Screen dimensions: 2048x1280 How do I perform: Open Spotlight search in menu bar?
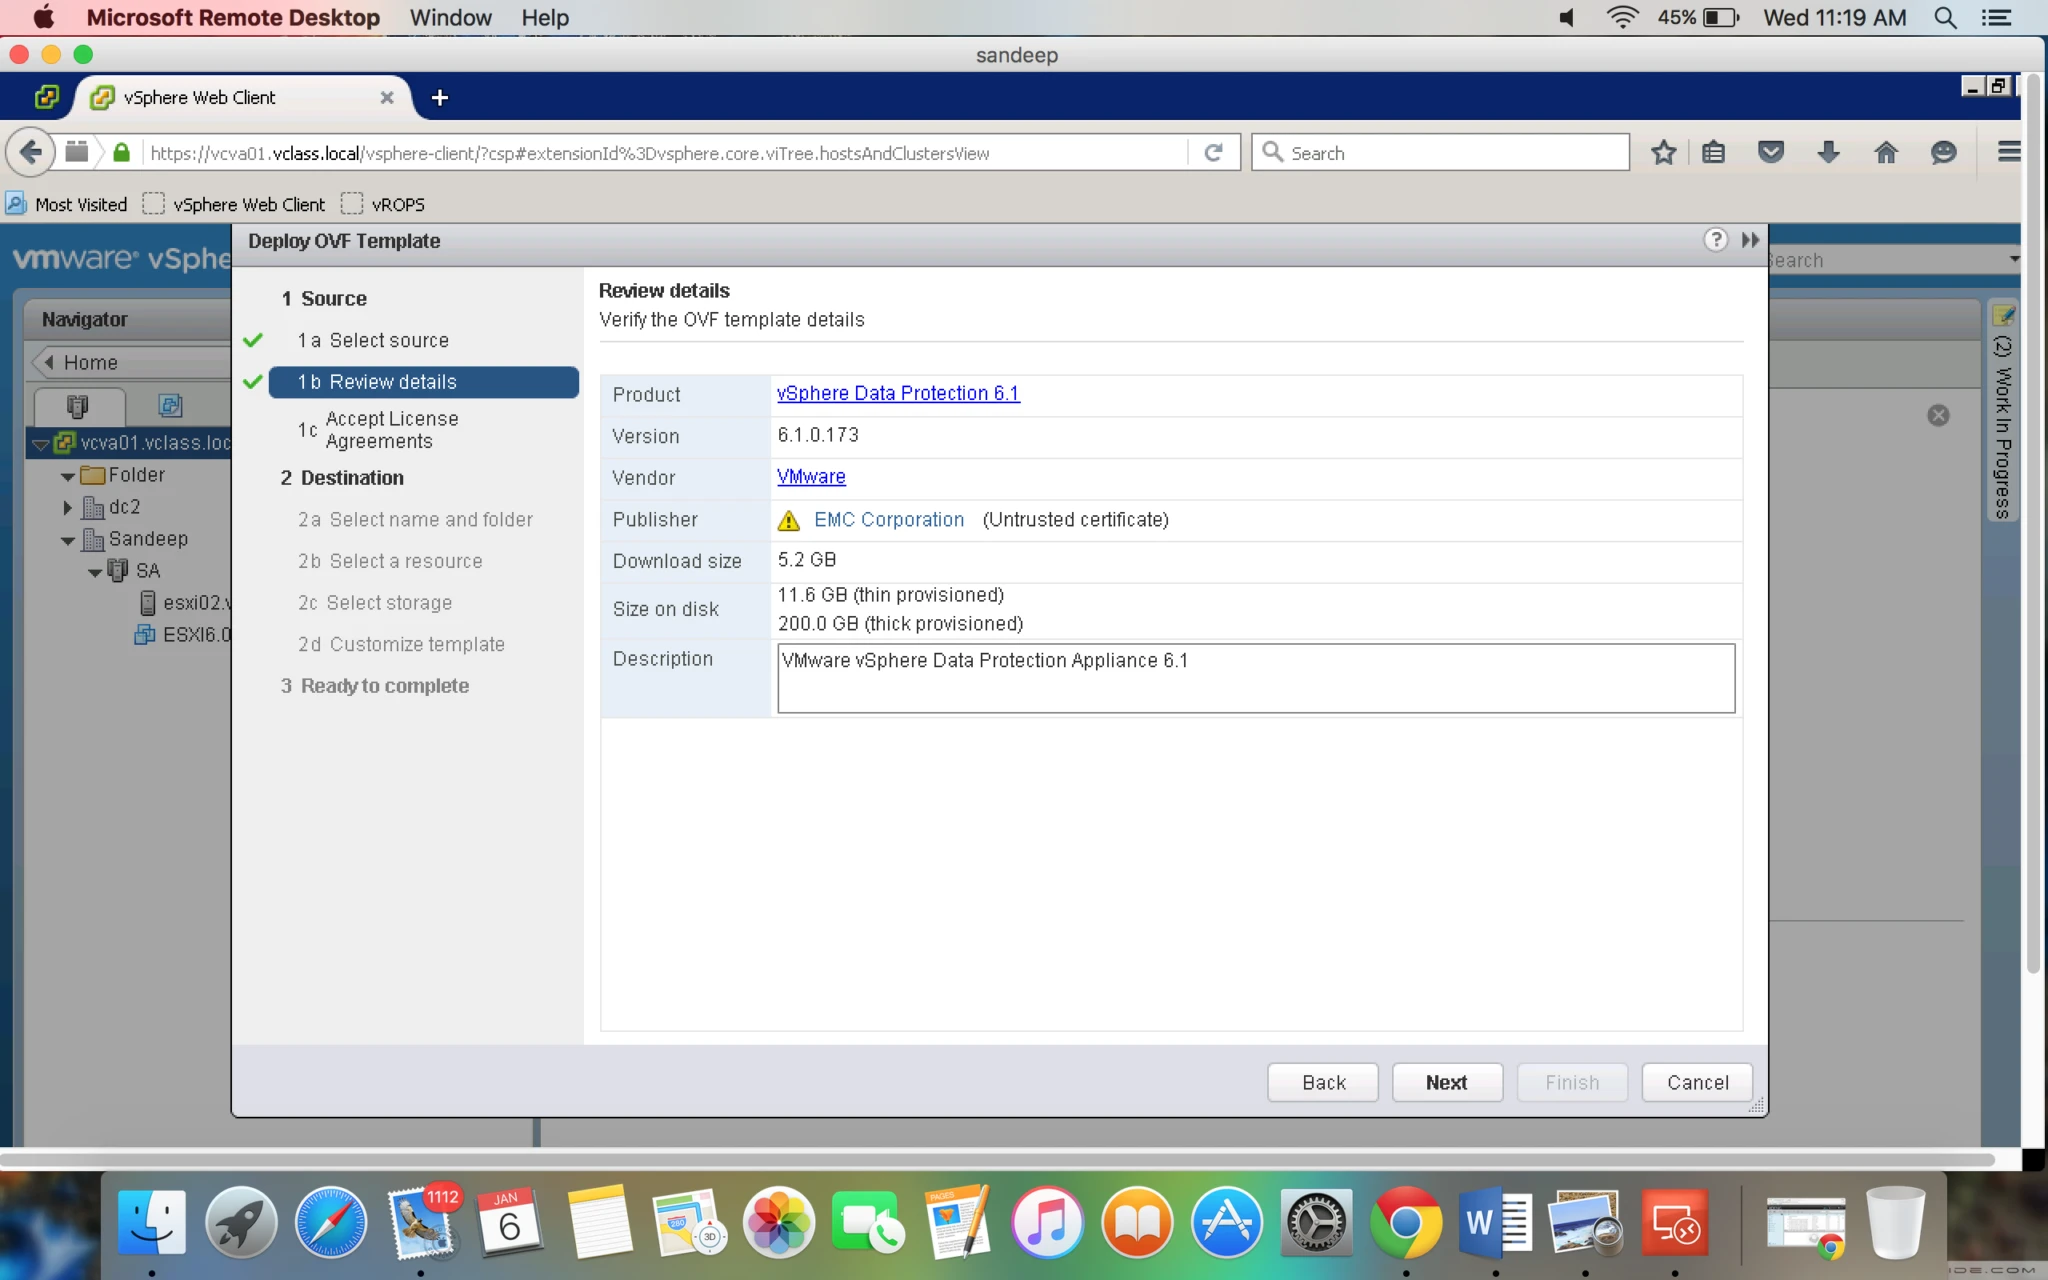click(x=1945, y=17)
